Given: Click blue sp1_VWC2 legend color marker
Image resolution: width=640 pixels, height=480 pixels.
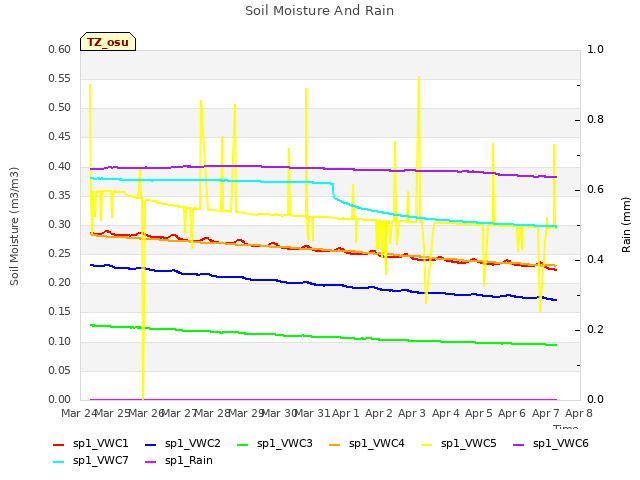Looking at the screenshot, I should (x=151, y=445).
